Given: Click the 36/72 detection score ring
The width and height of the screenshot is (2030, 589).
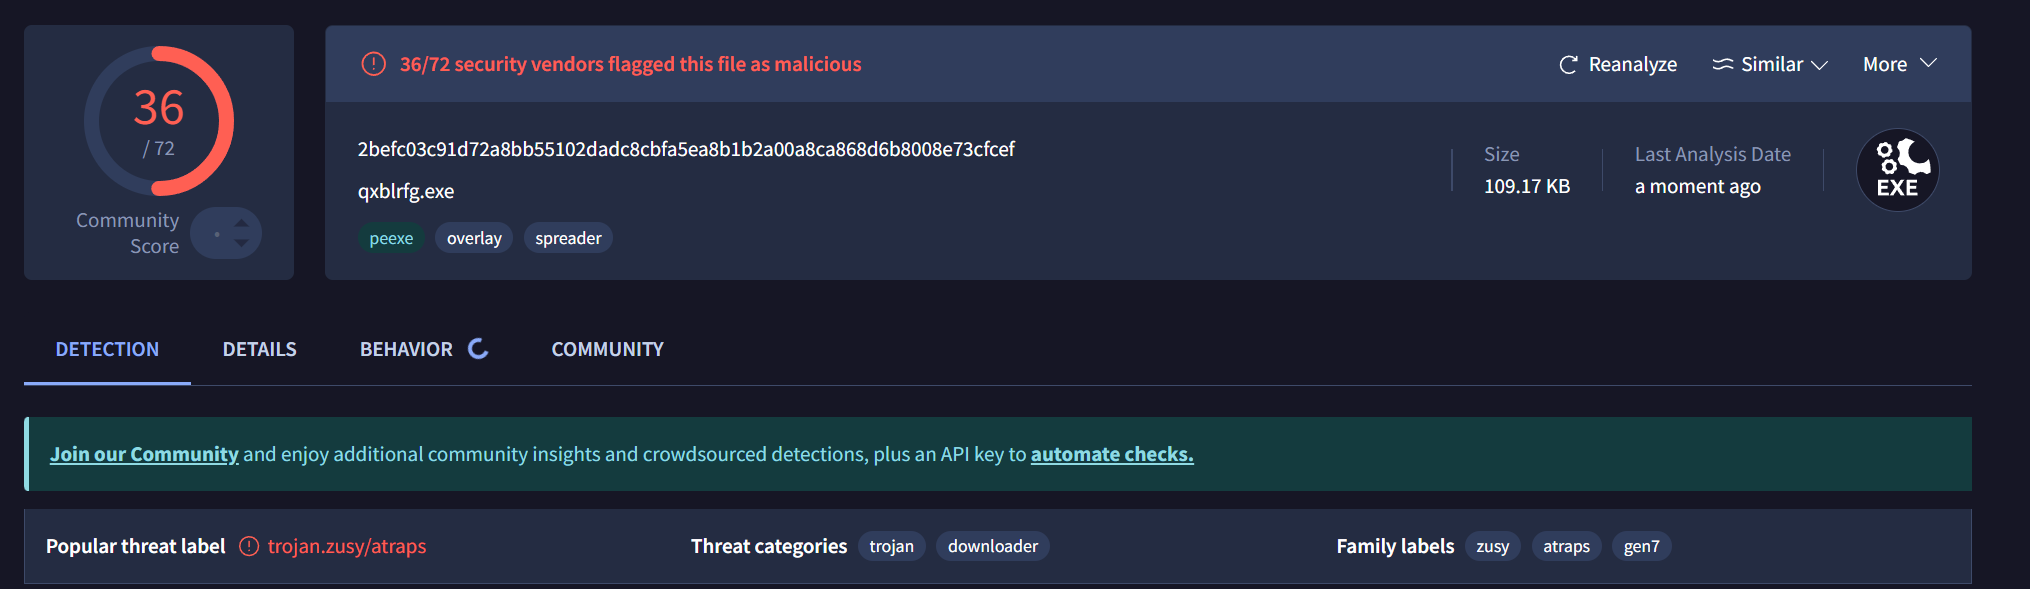Looking at the screenshot, I should (x=159, y=121).
